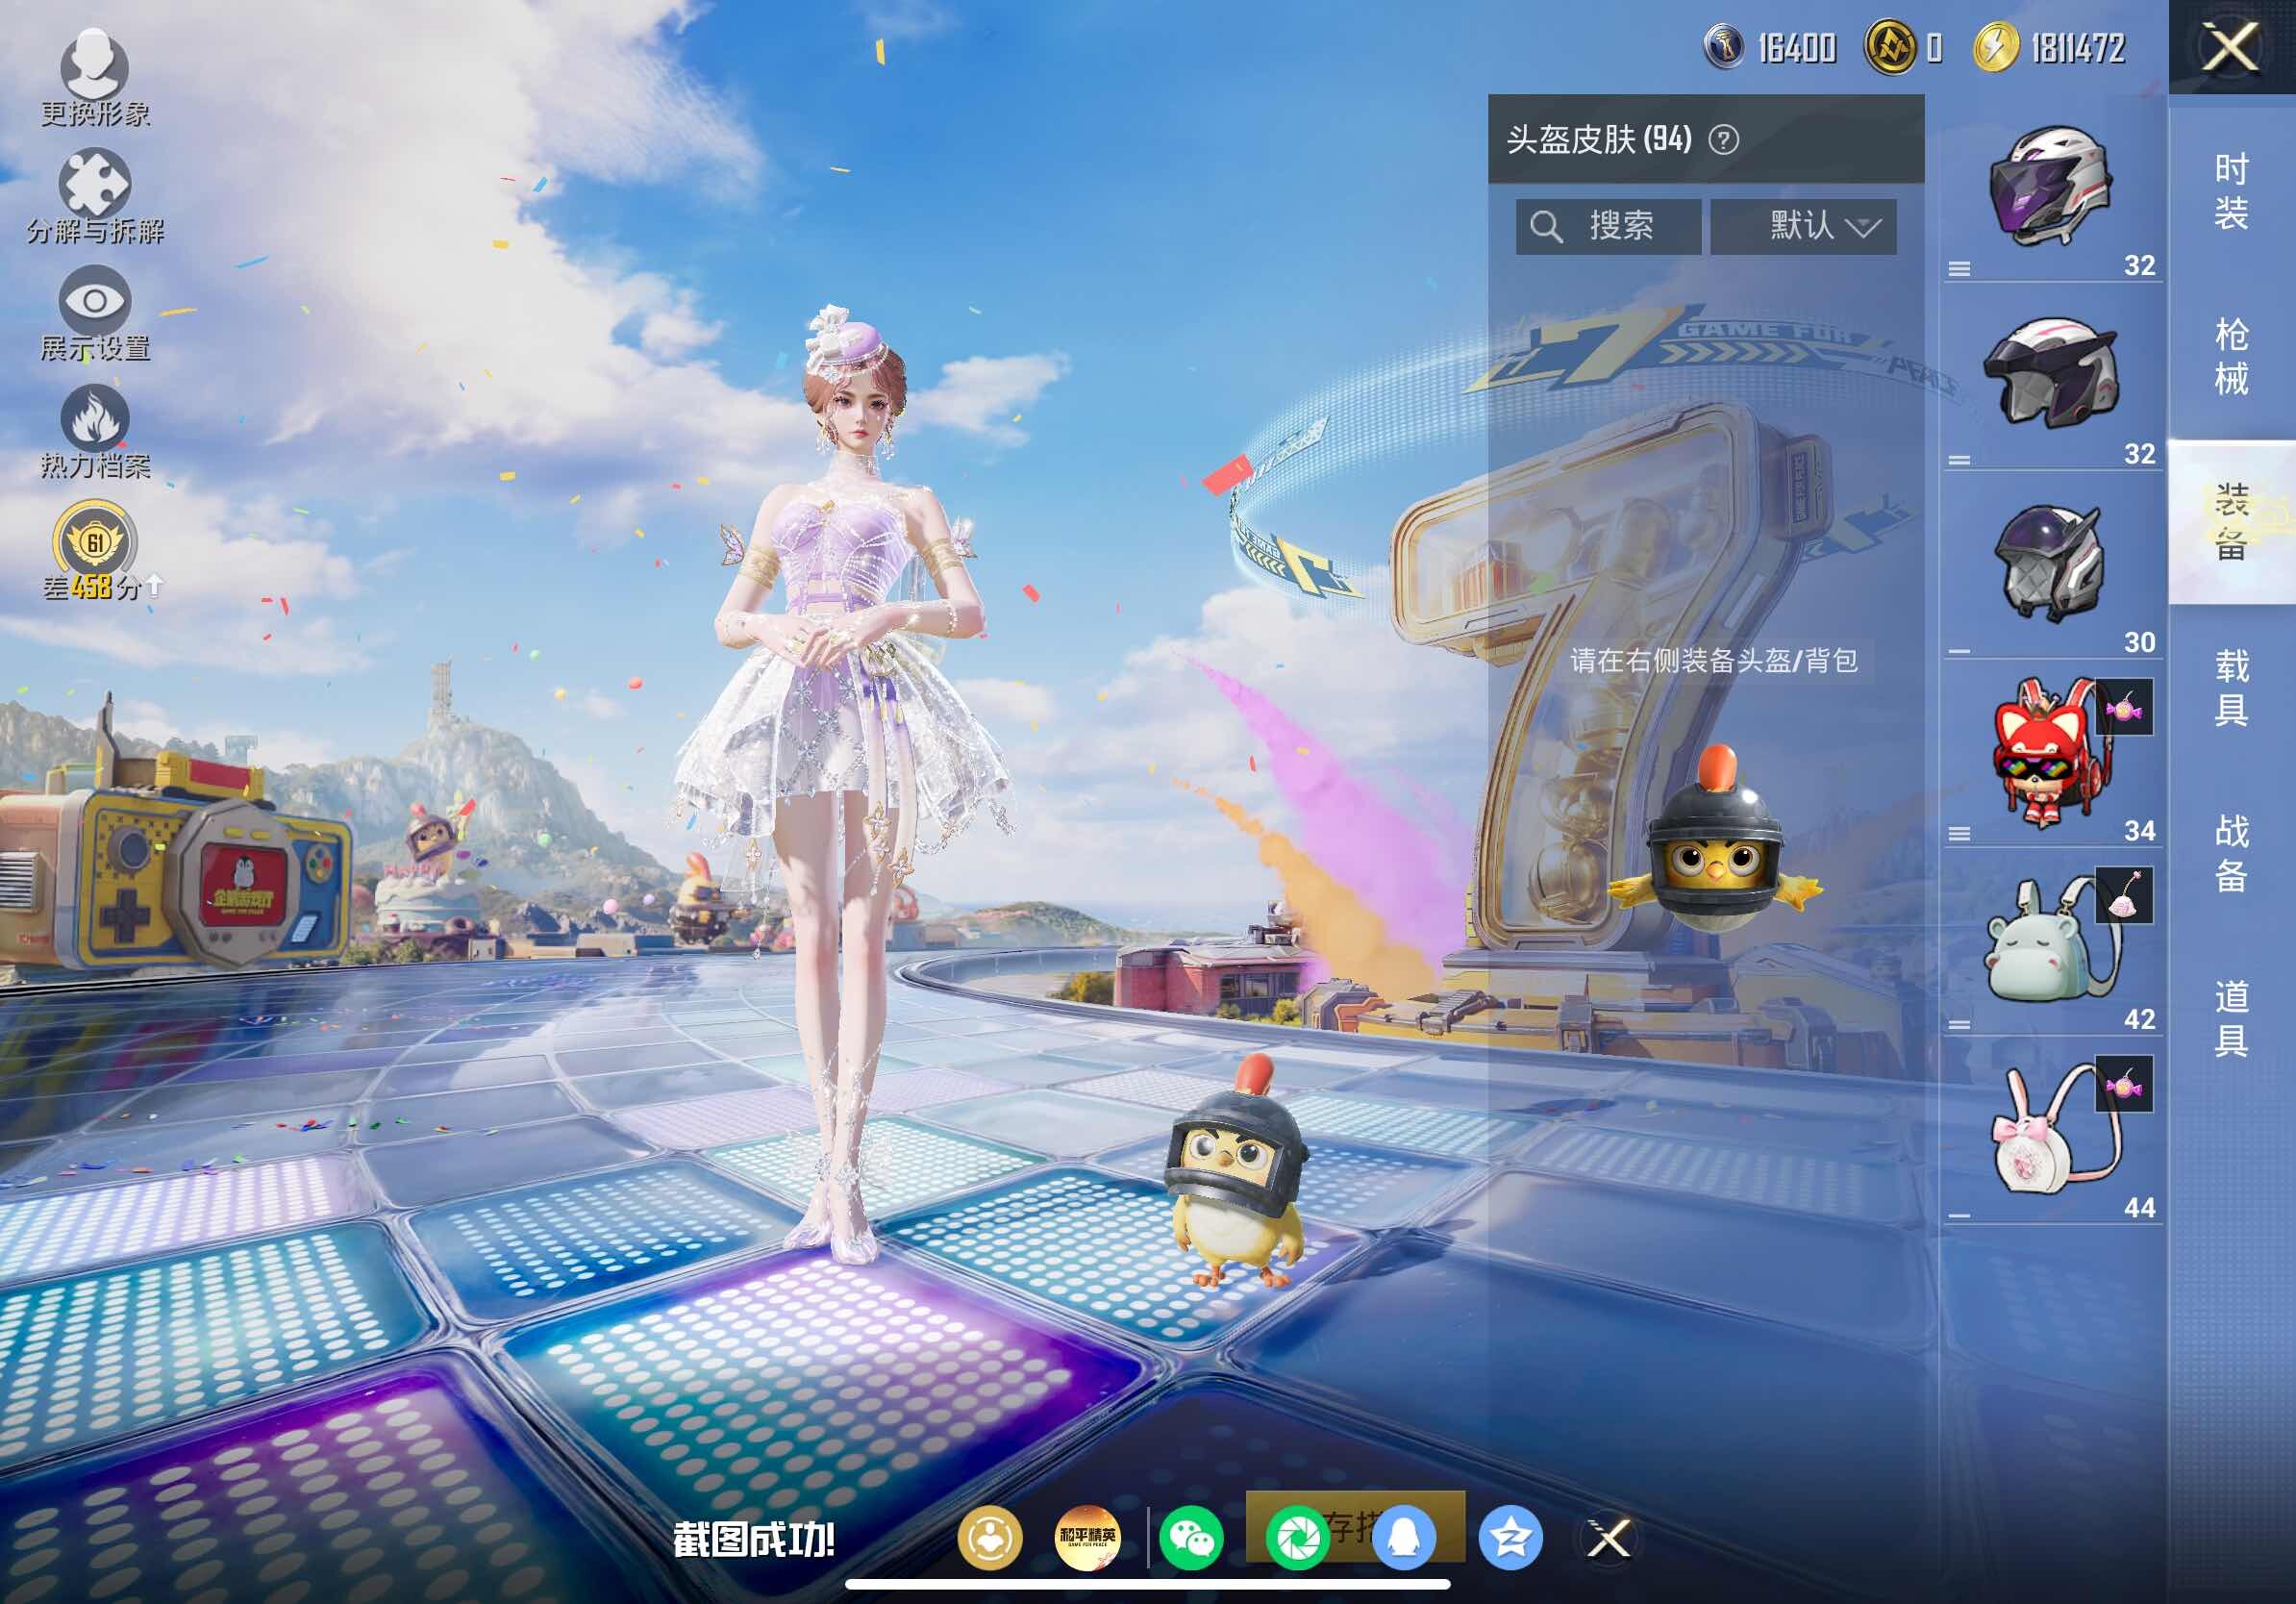The image size is (2296, 1604).
Task: Open the 热力档案 flame icon
Action: [x=94, y=419]
